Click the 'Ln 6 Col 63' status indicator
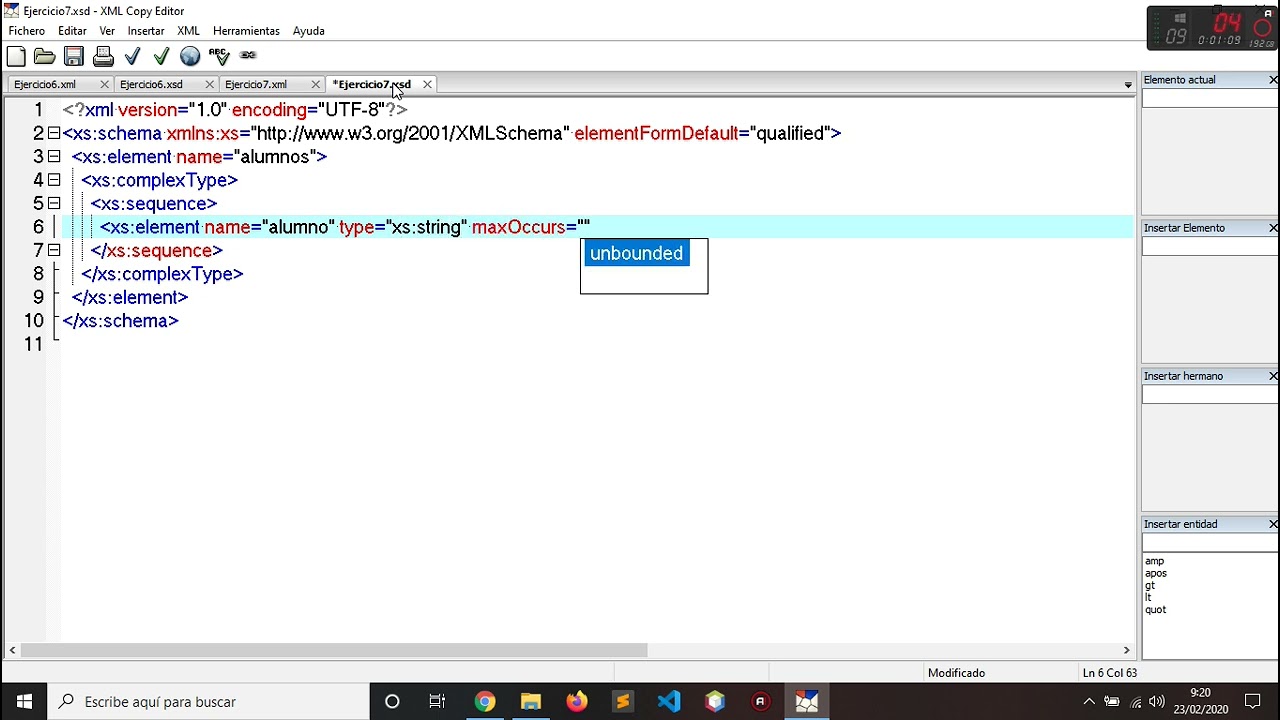The width and height of the screenshot is (1280, 720). (x=1110, y=673)
